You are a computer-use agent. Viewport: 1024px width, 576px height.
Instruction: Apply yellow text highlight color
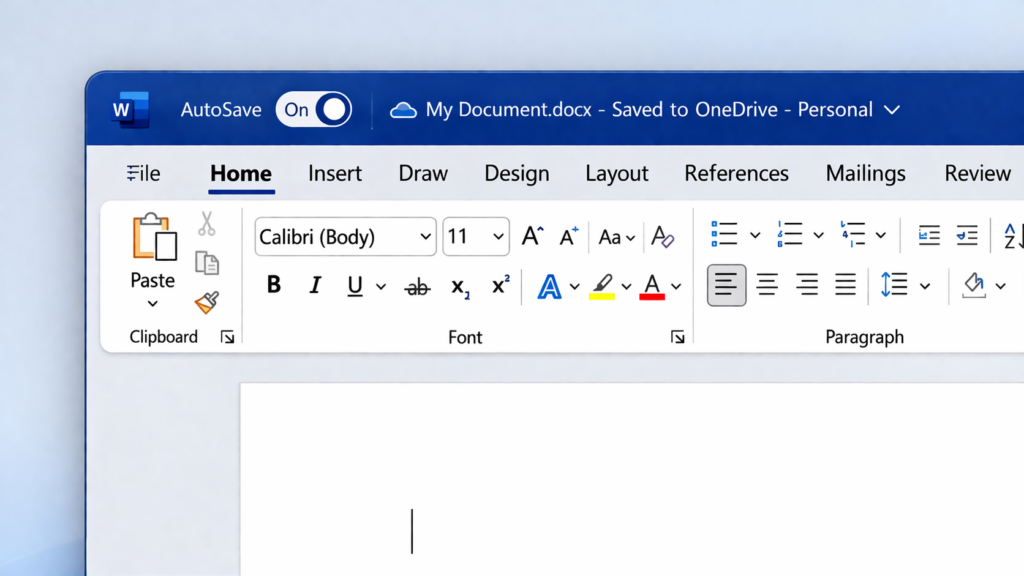click(x=601, y=286)
